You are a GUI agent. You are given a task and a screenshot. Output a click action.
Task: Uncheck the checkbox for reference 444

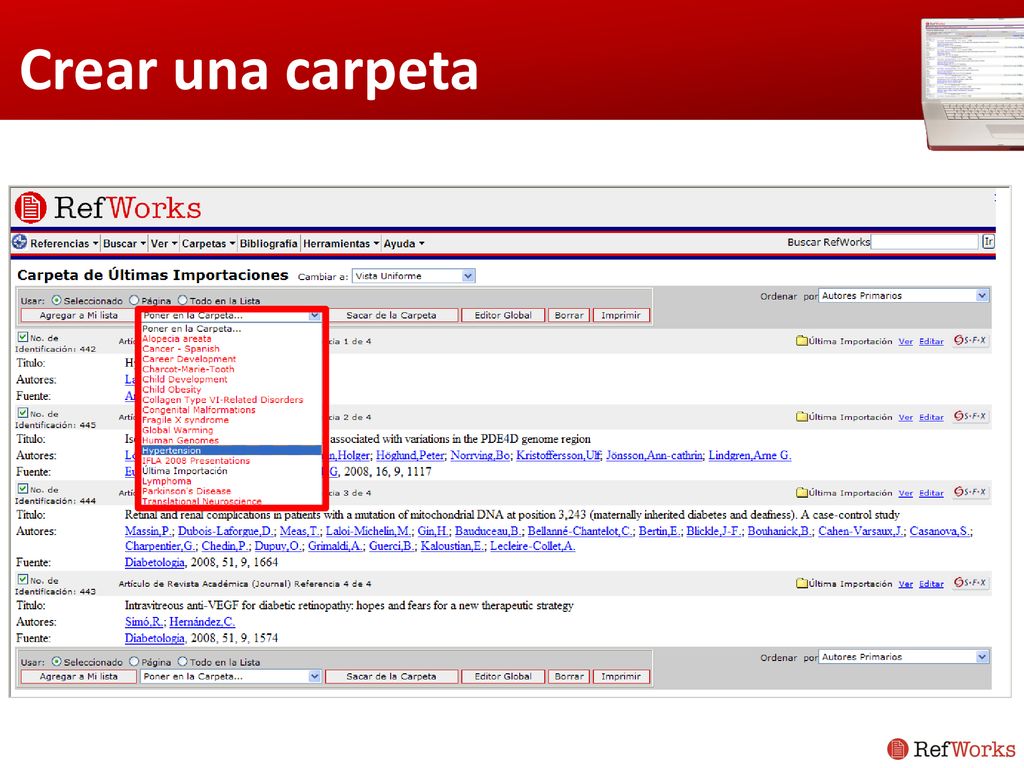23,488
